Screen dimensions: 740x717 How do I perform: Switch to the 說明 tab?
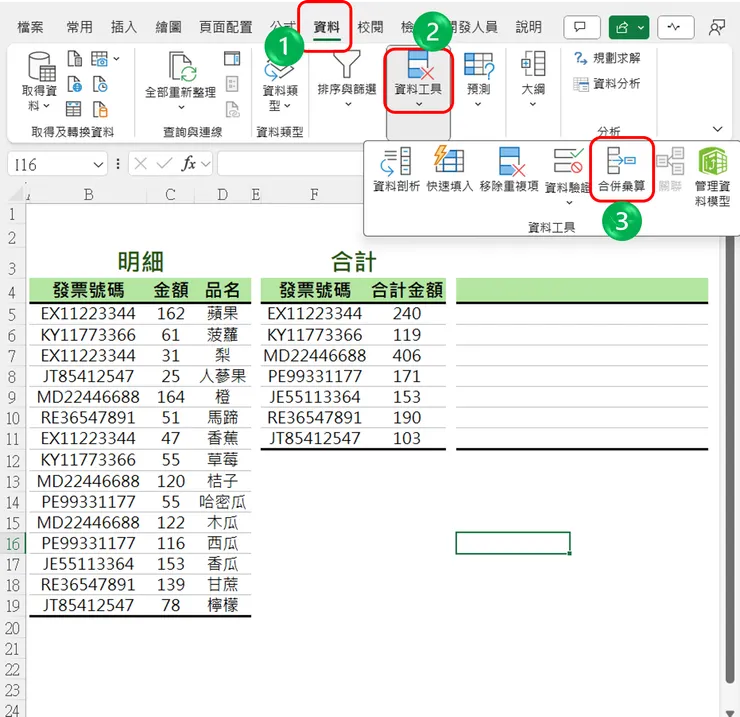[529, 27]
